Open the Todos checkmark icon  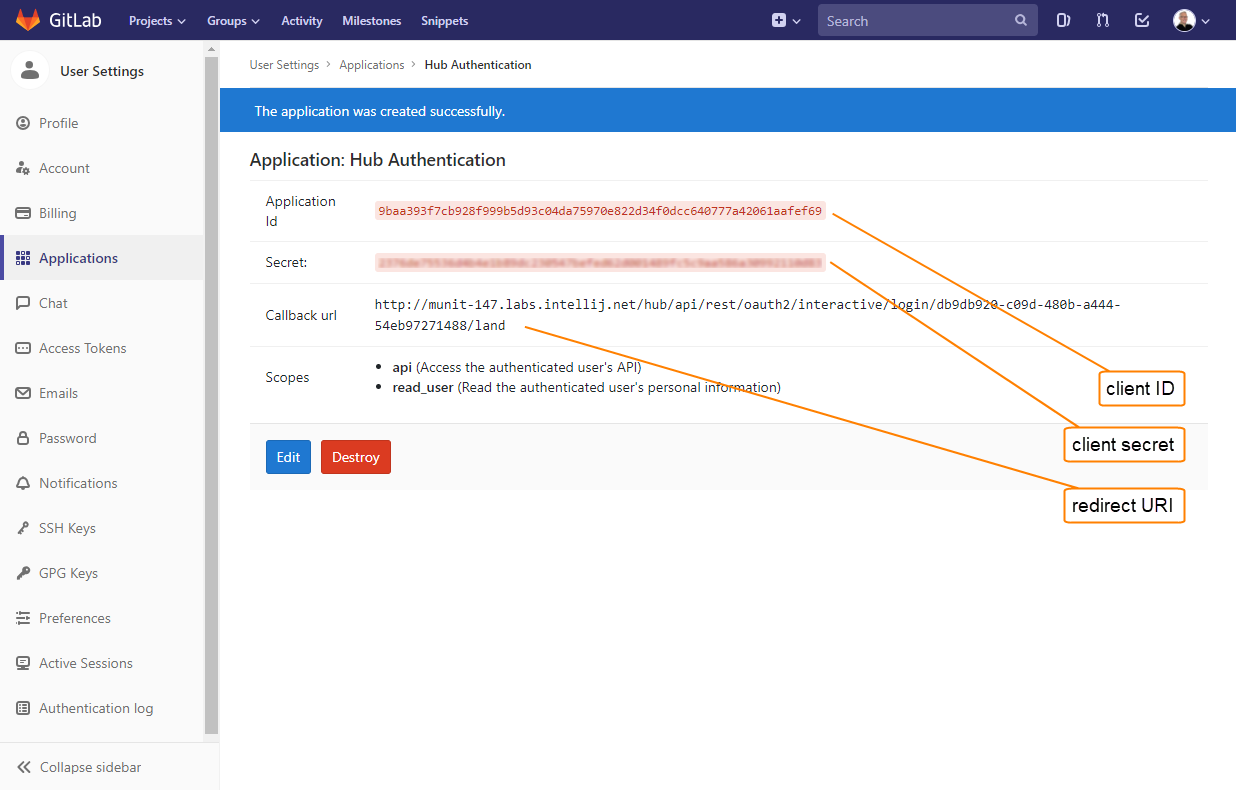tap(1141, 20)
